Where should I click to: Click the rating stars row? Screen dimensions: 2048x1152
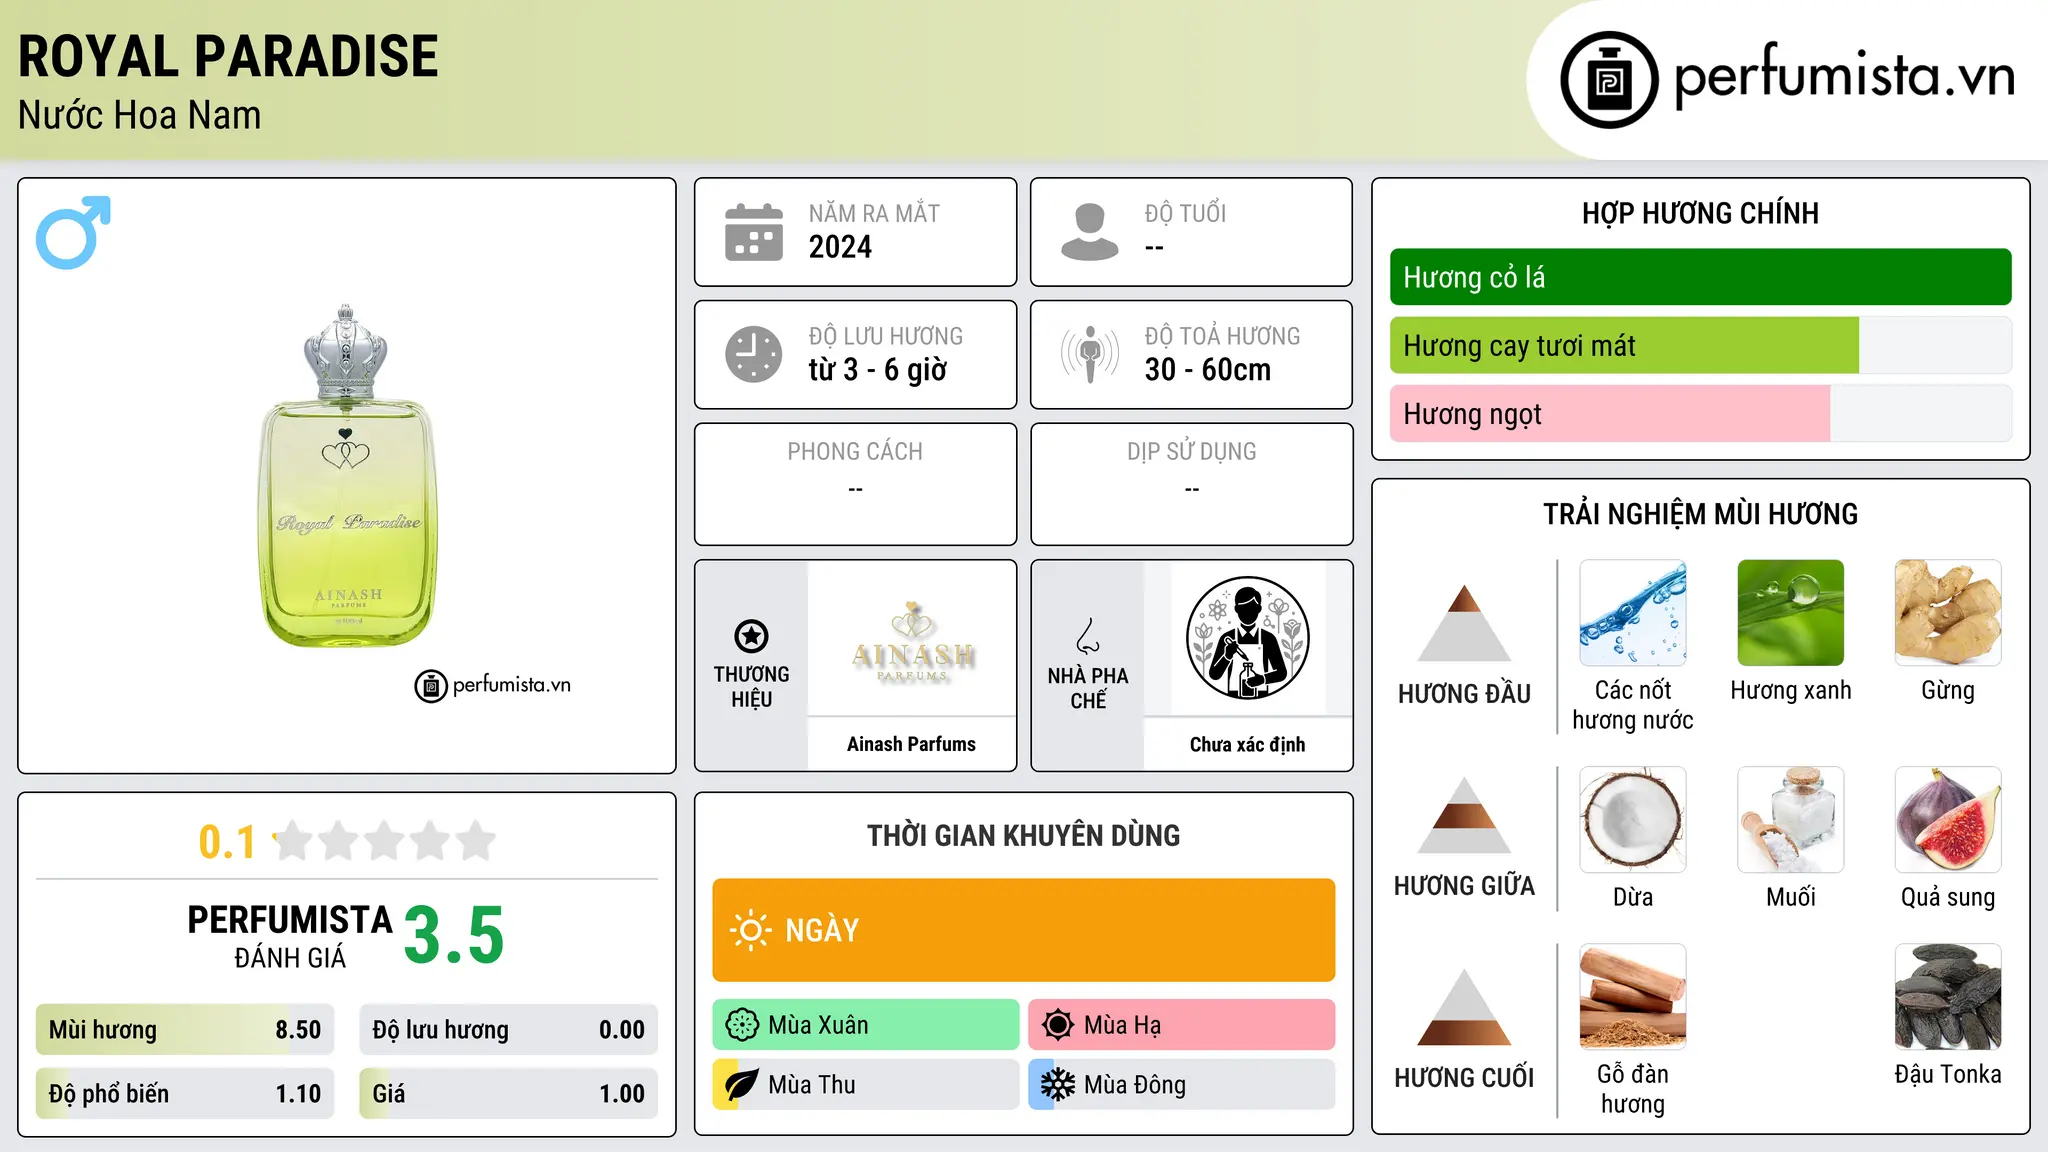385,841
